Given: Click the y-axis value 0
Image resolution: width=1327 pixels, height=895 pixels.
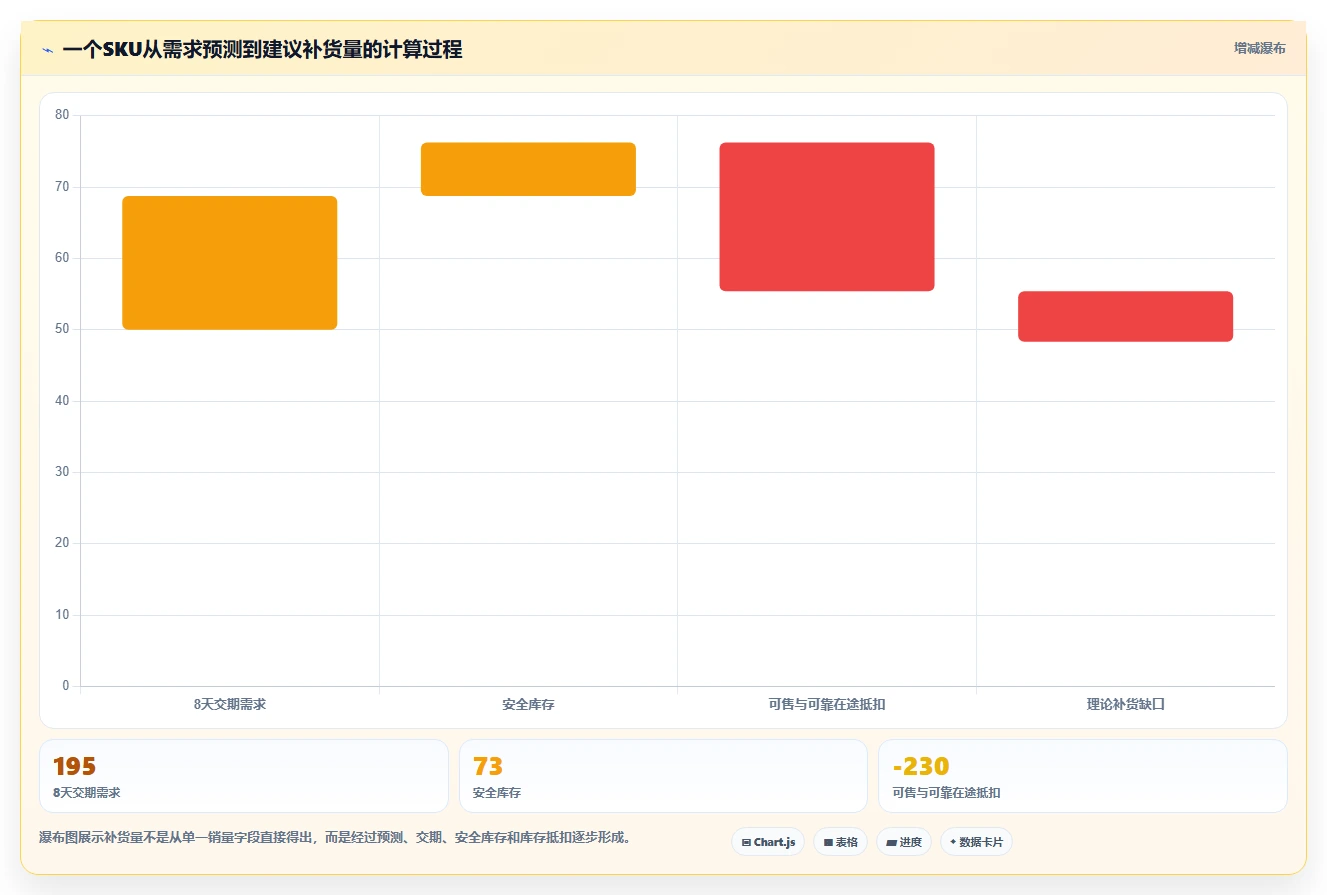Looking at the screenshot, I should (66, 686).
